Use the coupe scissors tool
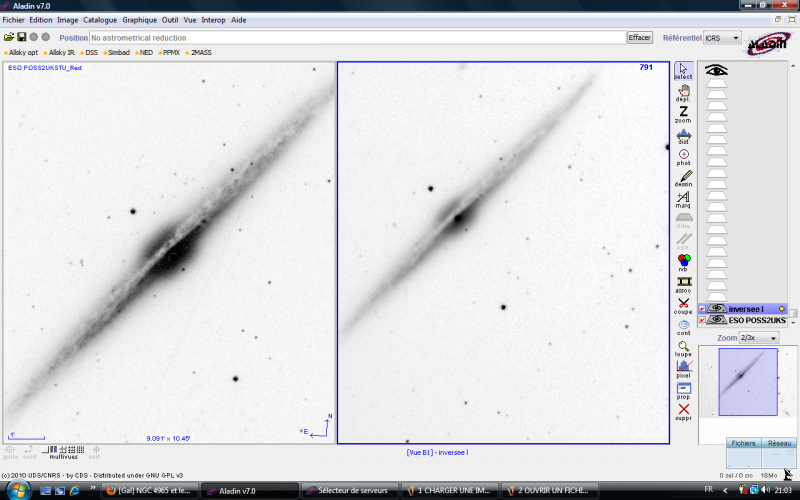This screenshot has width=800, height=500. coord(684,306)
